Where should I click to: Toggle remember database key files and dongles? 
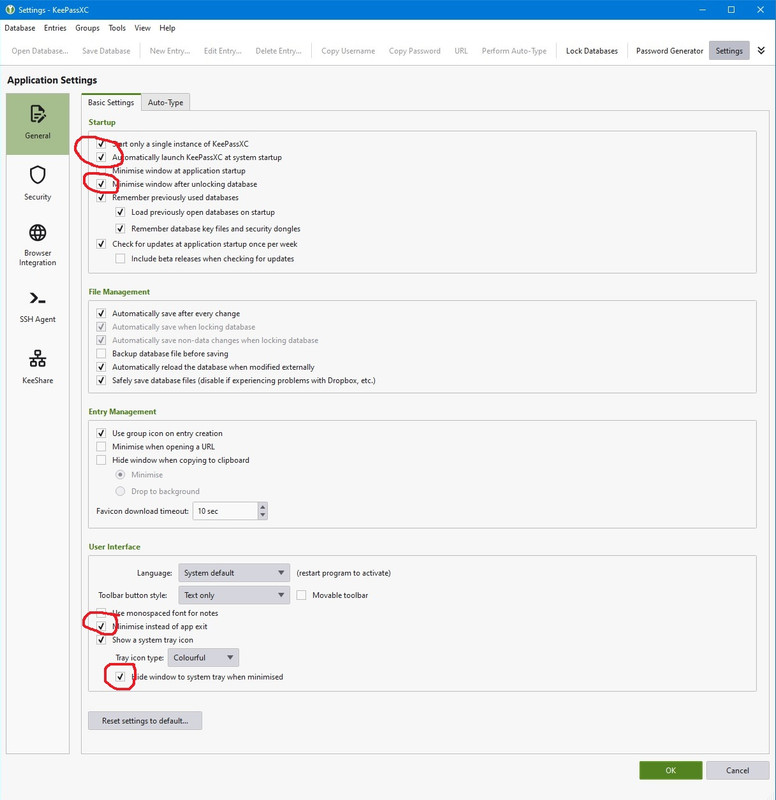tap(120, 229)
